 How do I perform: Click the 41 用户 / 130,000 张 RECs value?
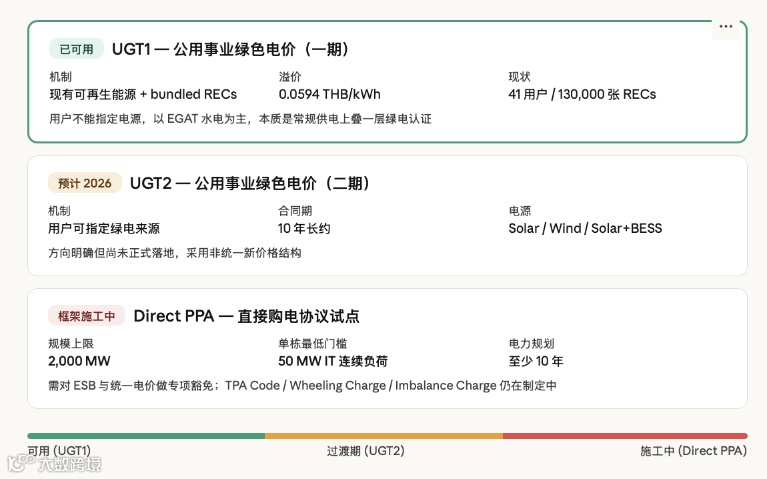click(x=582, y=94)
